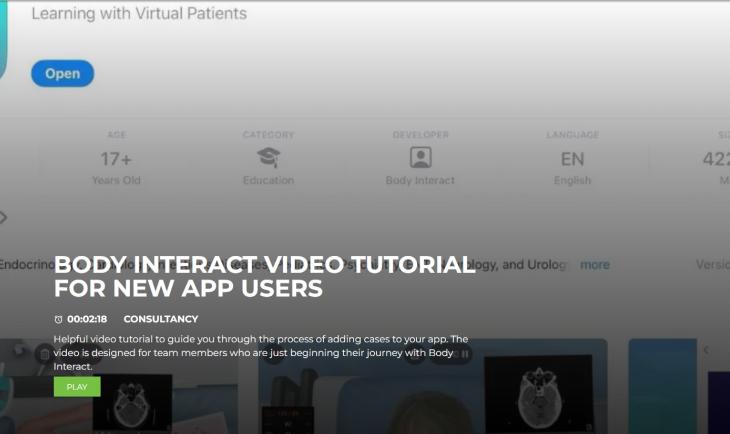The width and height of the screenshot is (730, 434).
Task: Click the CT scan thumbnail beside PLAY
Action: tap(133, 403)
